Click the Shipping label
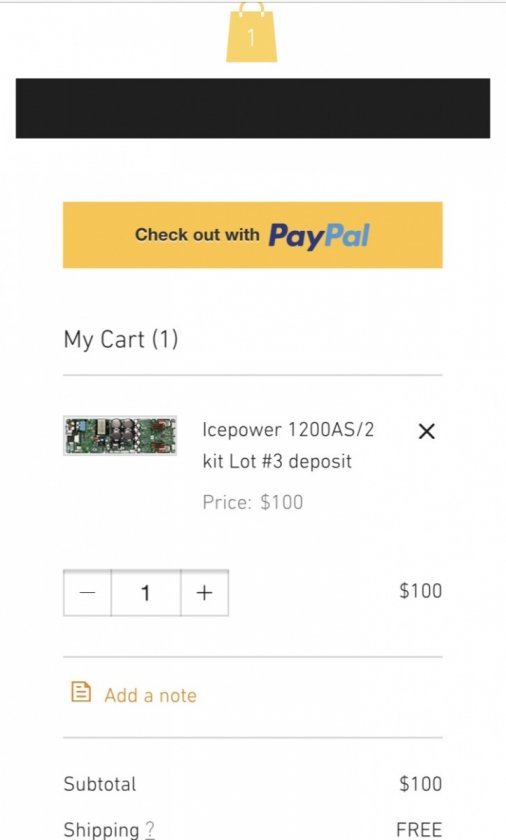 point(102,830)
